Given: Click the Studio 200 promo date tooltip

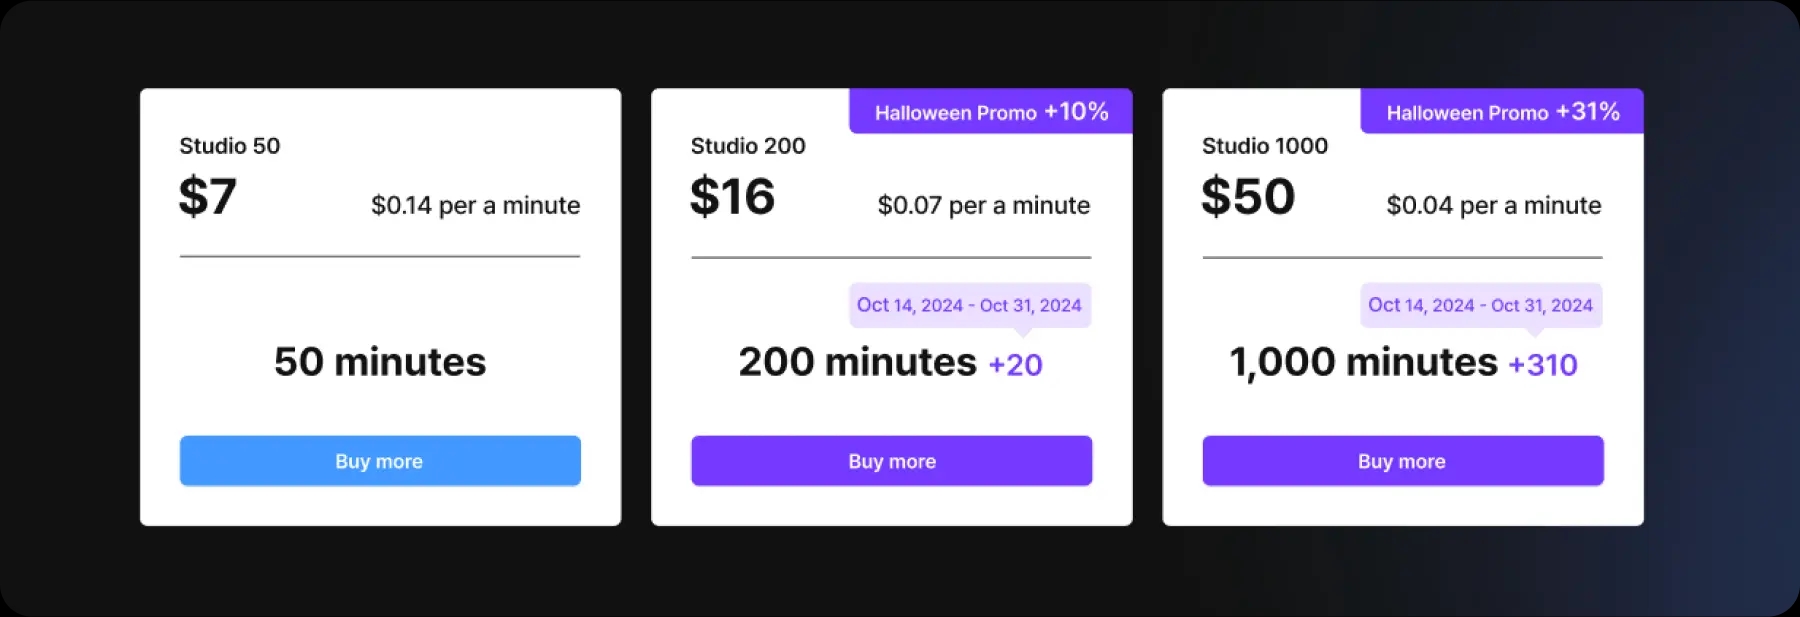Looking at the screenshot, I should click(970, 306).
